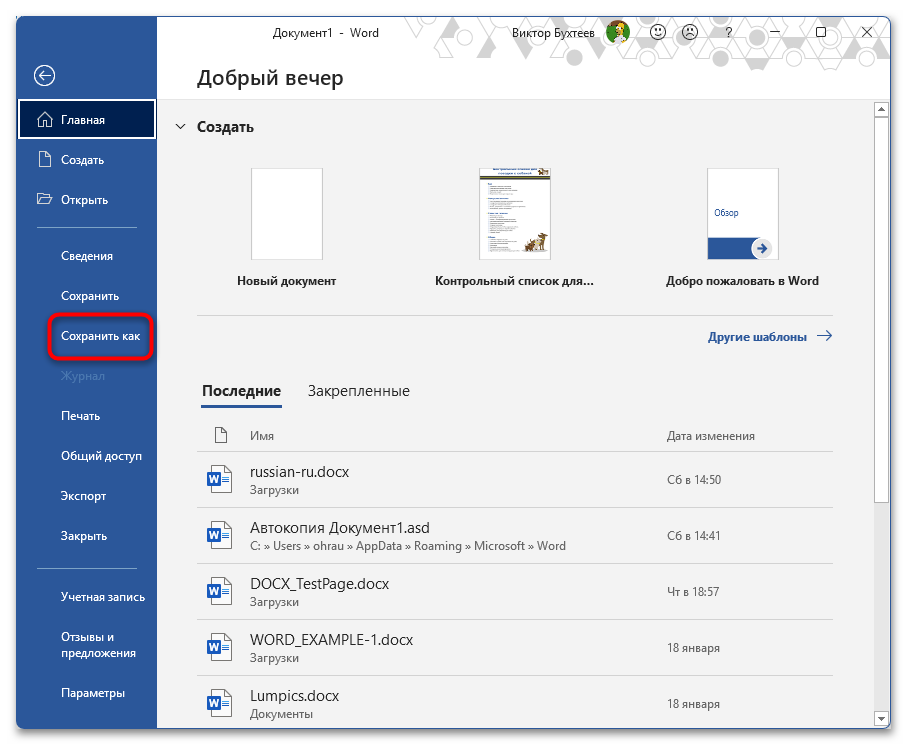Viewport: 907px width, 745px height.
Task: Switch to the Закрепленные tab
Action: tap(358, 391)
